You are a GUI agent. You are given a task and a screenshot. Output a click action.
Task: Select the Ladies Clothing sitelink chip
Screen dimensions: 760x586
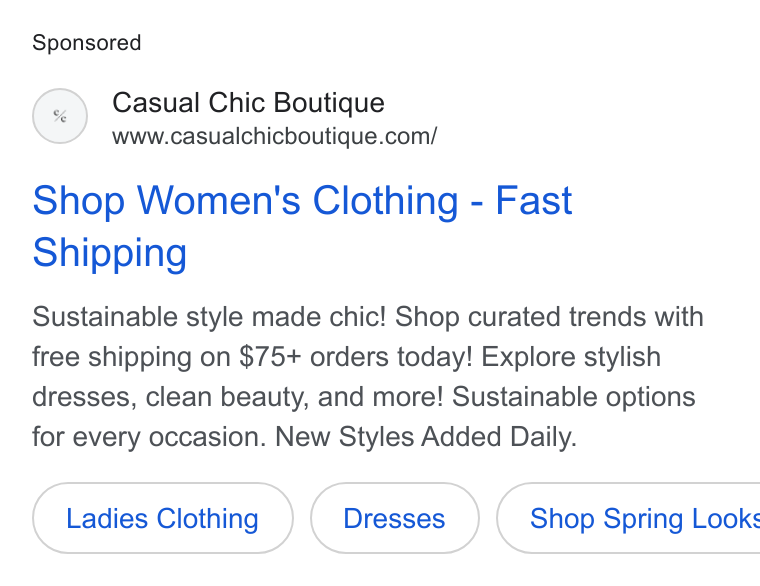162,518
